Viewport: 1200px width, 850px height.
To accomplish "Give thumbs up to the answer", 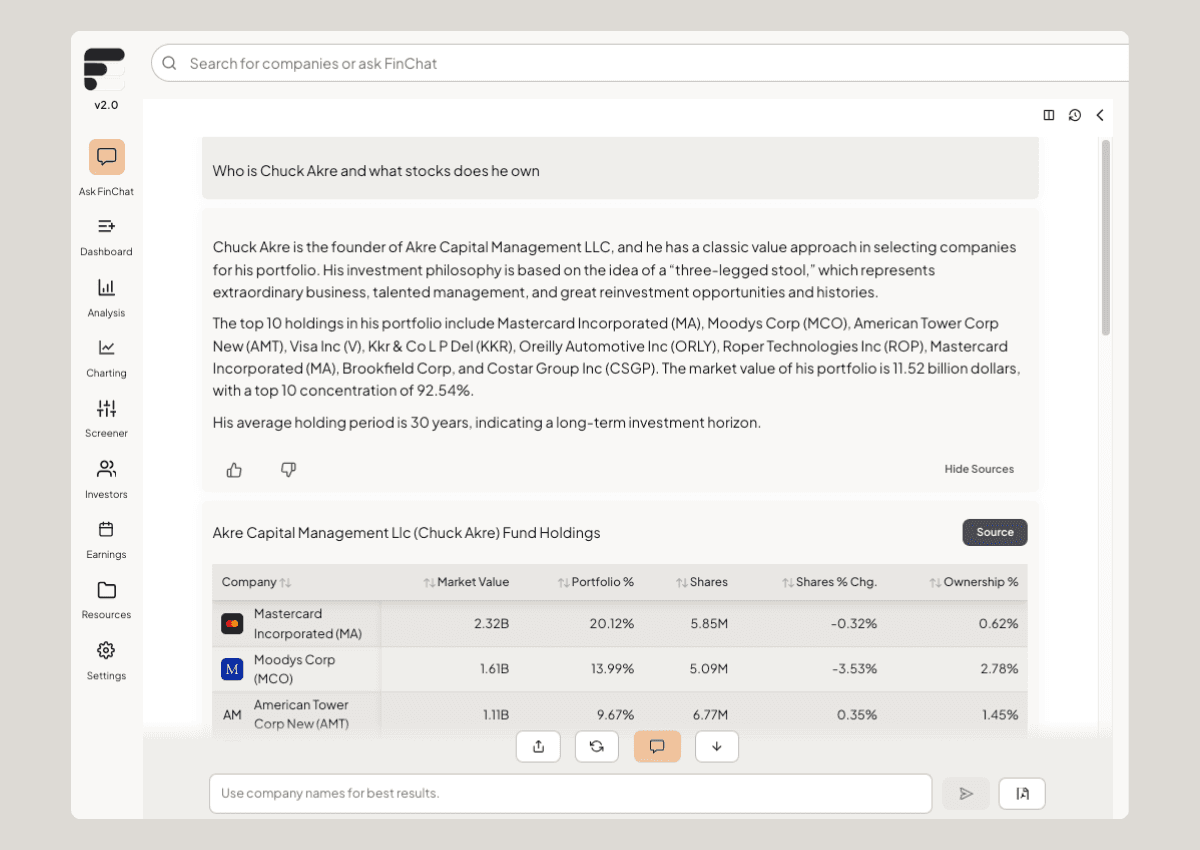I will (234, 470).
